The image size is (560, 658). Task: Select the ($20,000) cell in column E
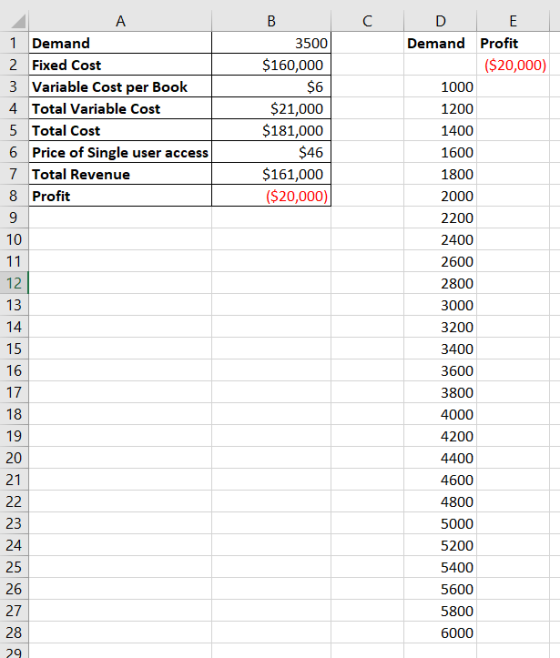(513, 65)
